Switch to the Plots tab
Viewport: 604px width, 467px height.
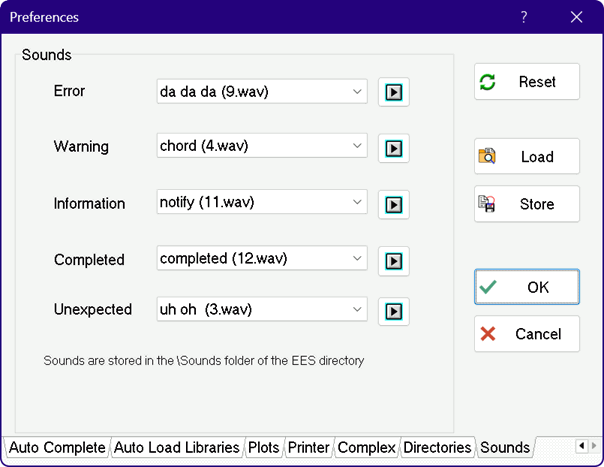coord(264,447)
